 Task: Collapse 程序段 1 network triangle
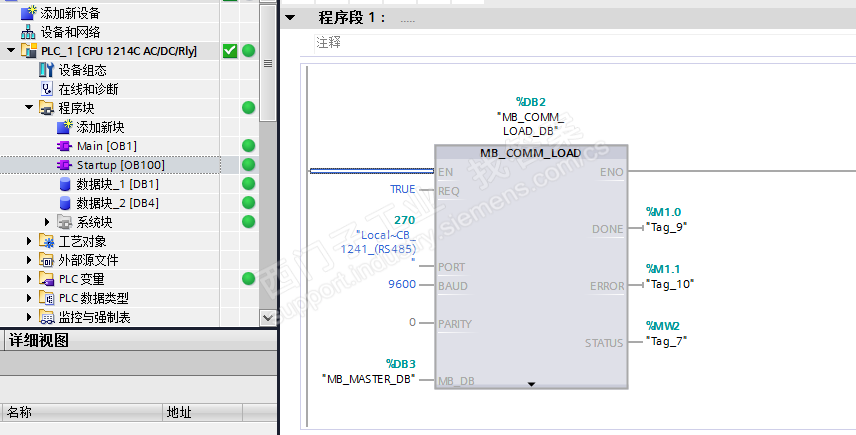290,18
